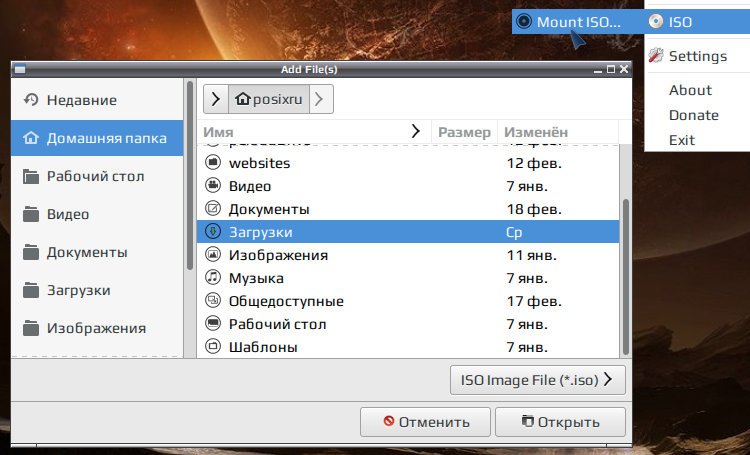This screenshot has width=750, height=455.
Task: Click the Общедоступные share icon in file list
Action: pos(213,300)
